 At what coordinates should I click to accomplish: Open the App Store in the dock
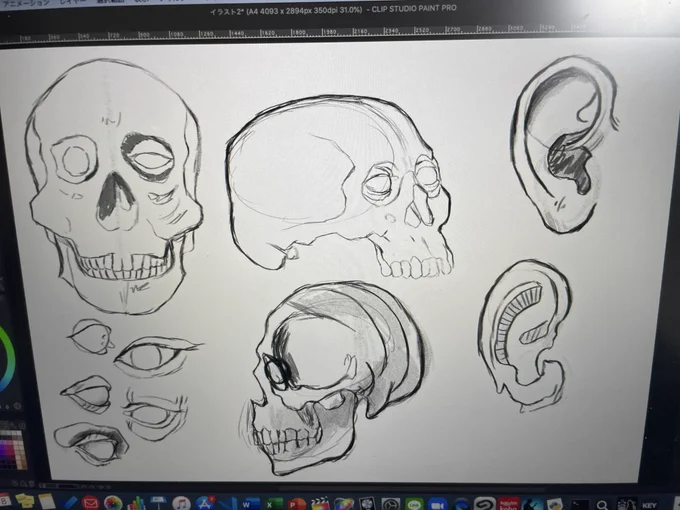pyautogui.click(x=205, y=504)
